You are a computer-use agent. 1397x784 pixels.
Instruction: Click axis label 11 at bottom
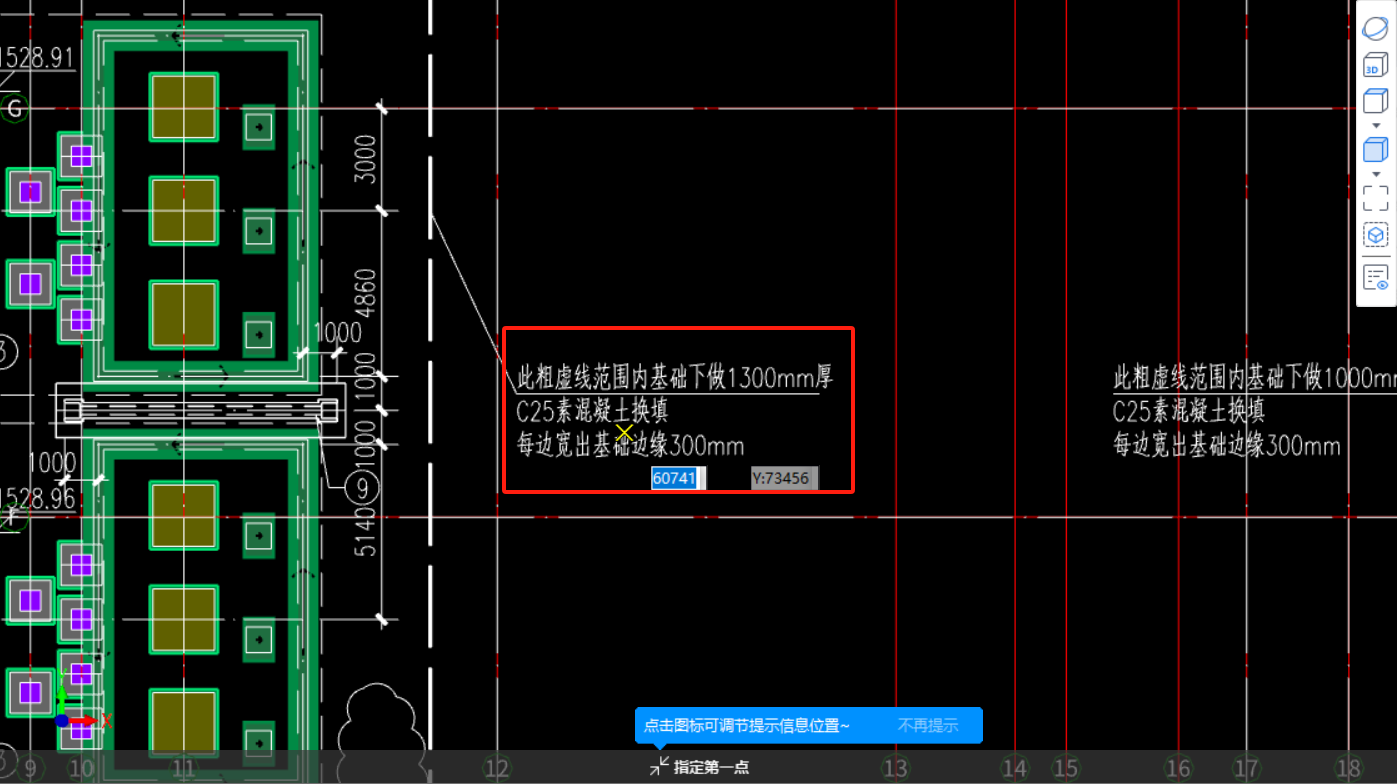pos(183,768)
